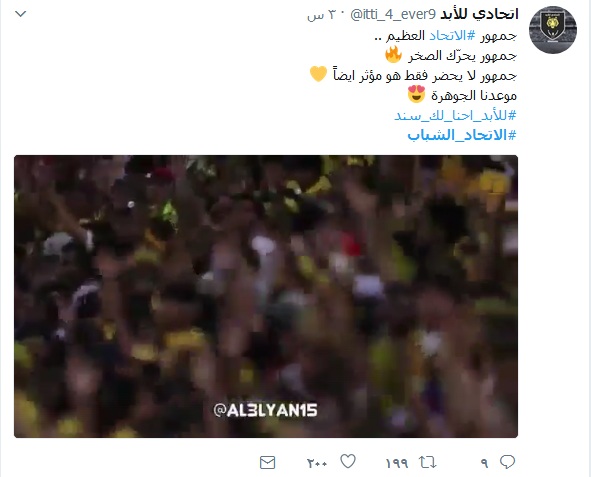Open the tweet timestamp ٣ س
Screen dimensions: 591x477
(321, 15)
